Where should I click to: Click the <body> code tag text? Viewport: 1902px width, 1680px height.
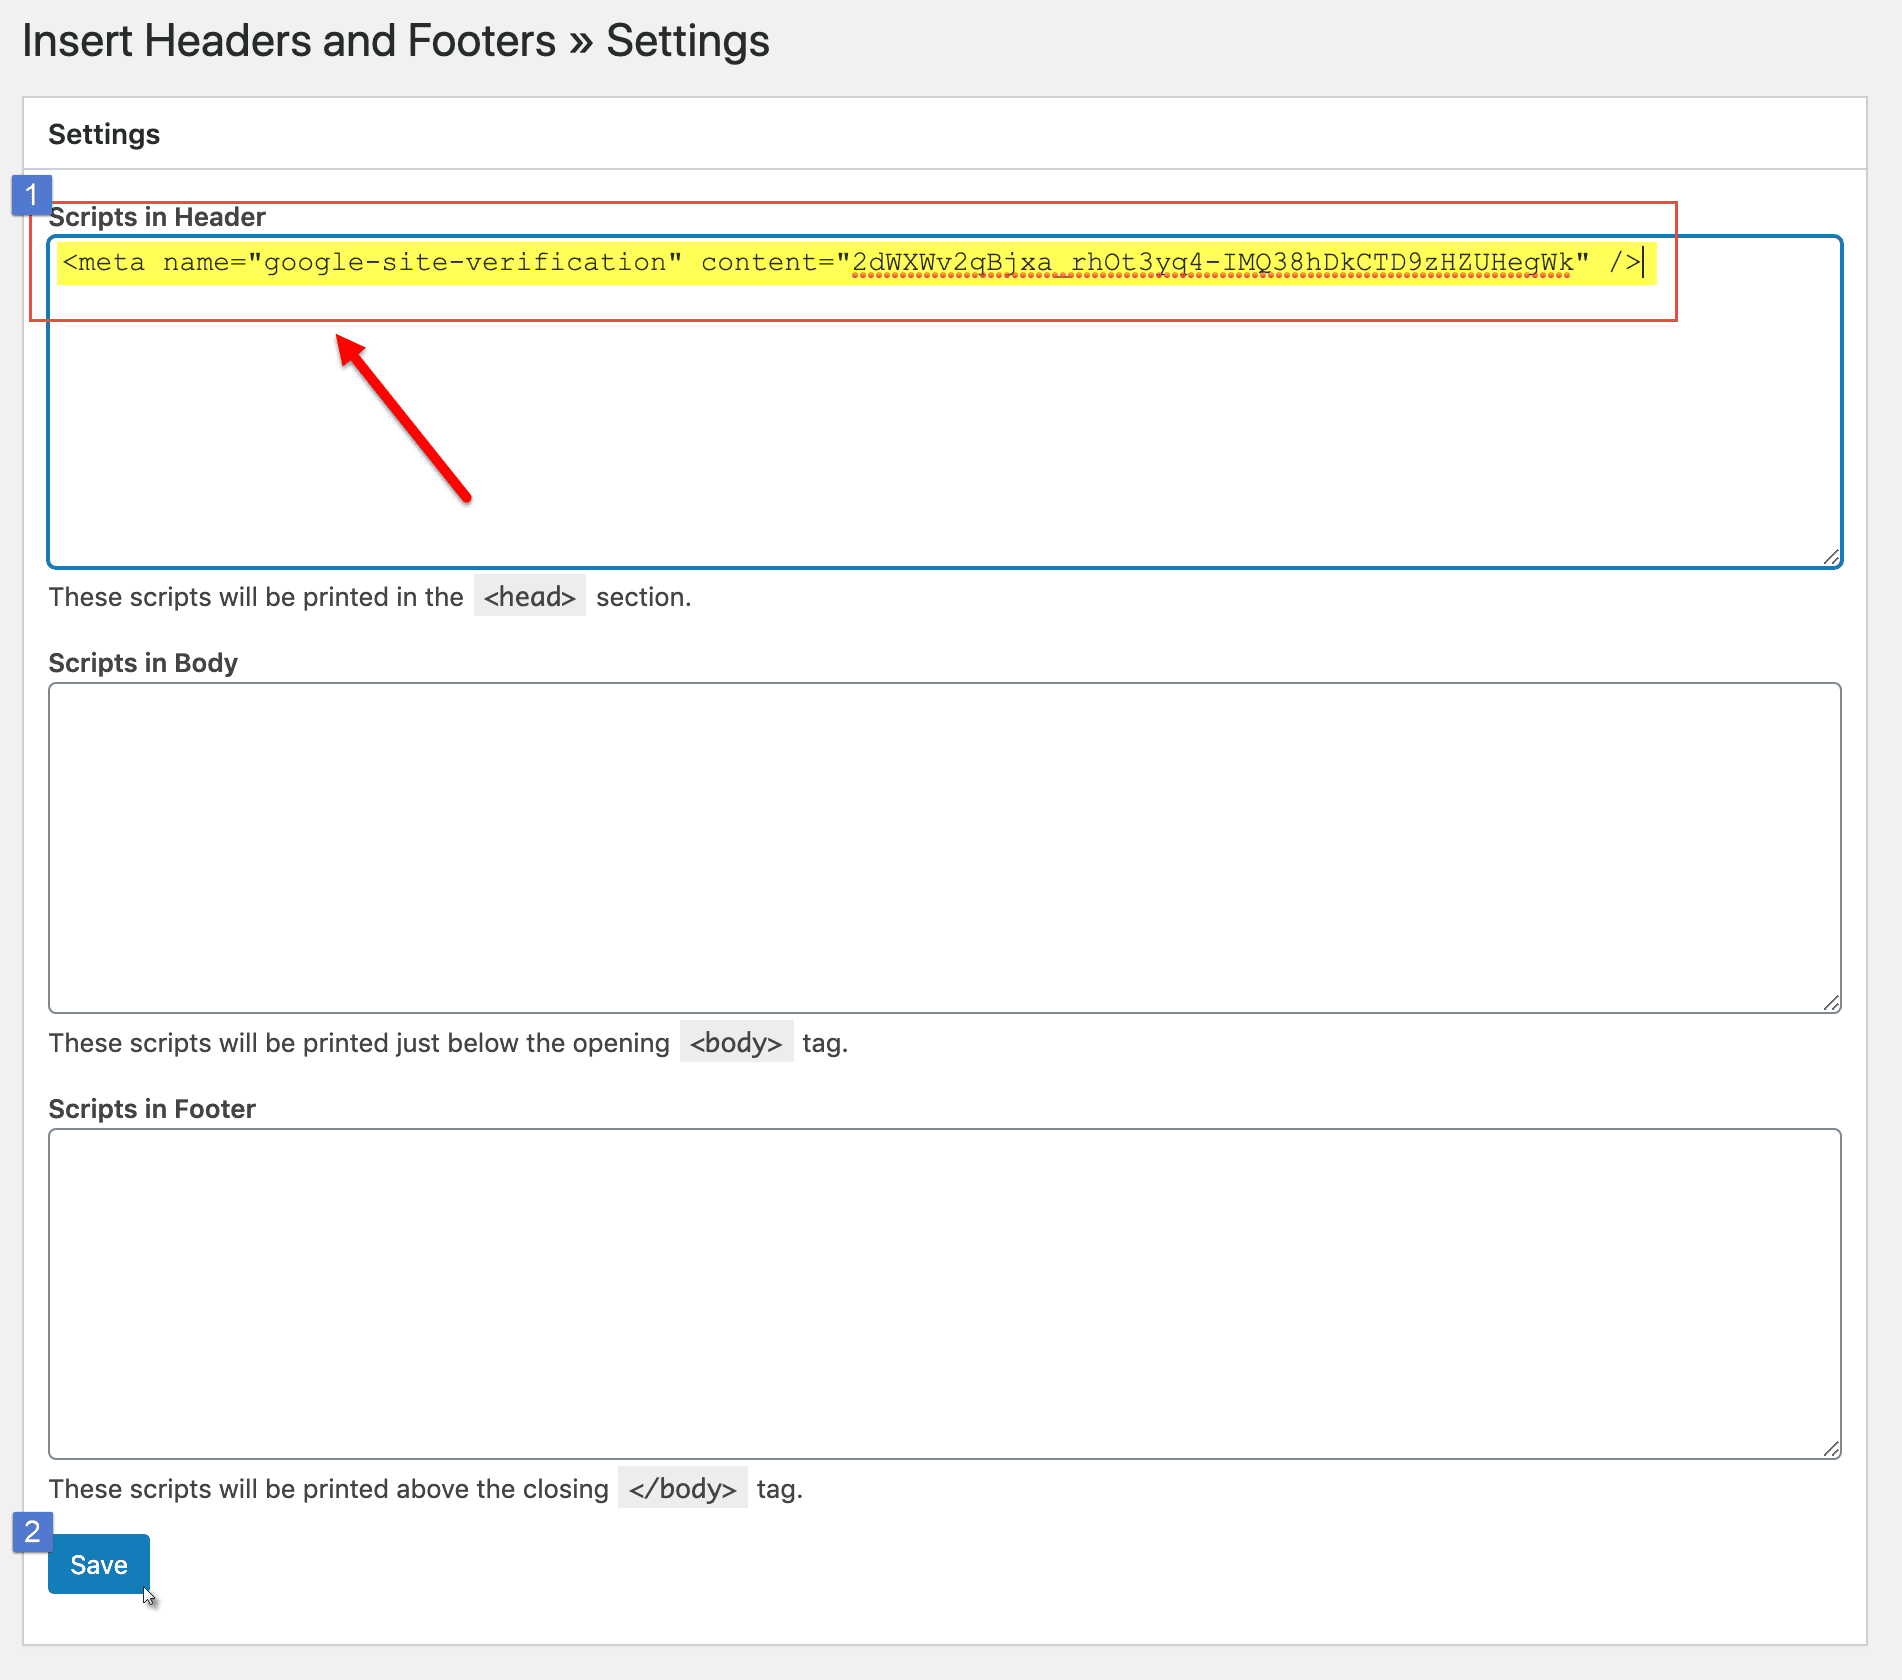pyautogui.click(x=736, y=1043)
